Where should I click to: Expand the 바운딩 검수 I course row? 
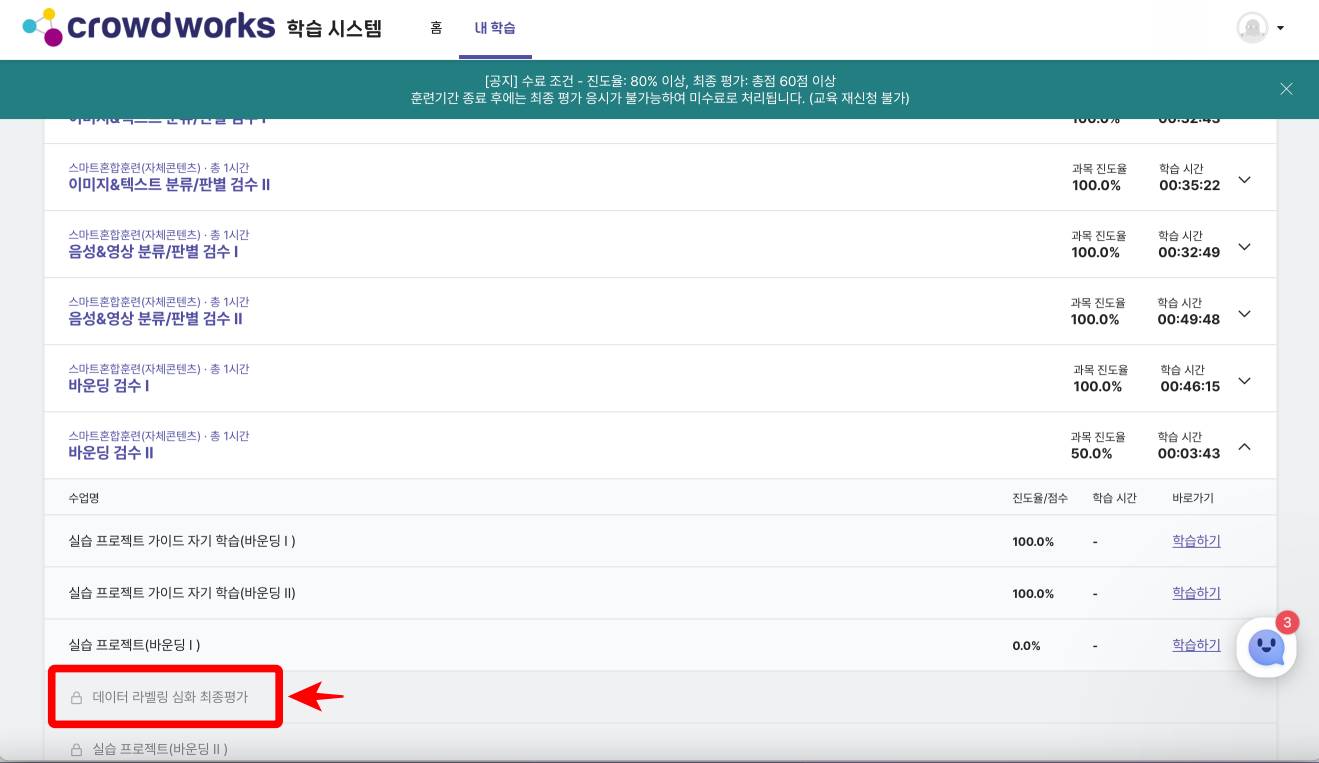point(1244,378)
